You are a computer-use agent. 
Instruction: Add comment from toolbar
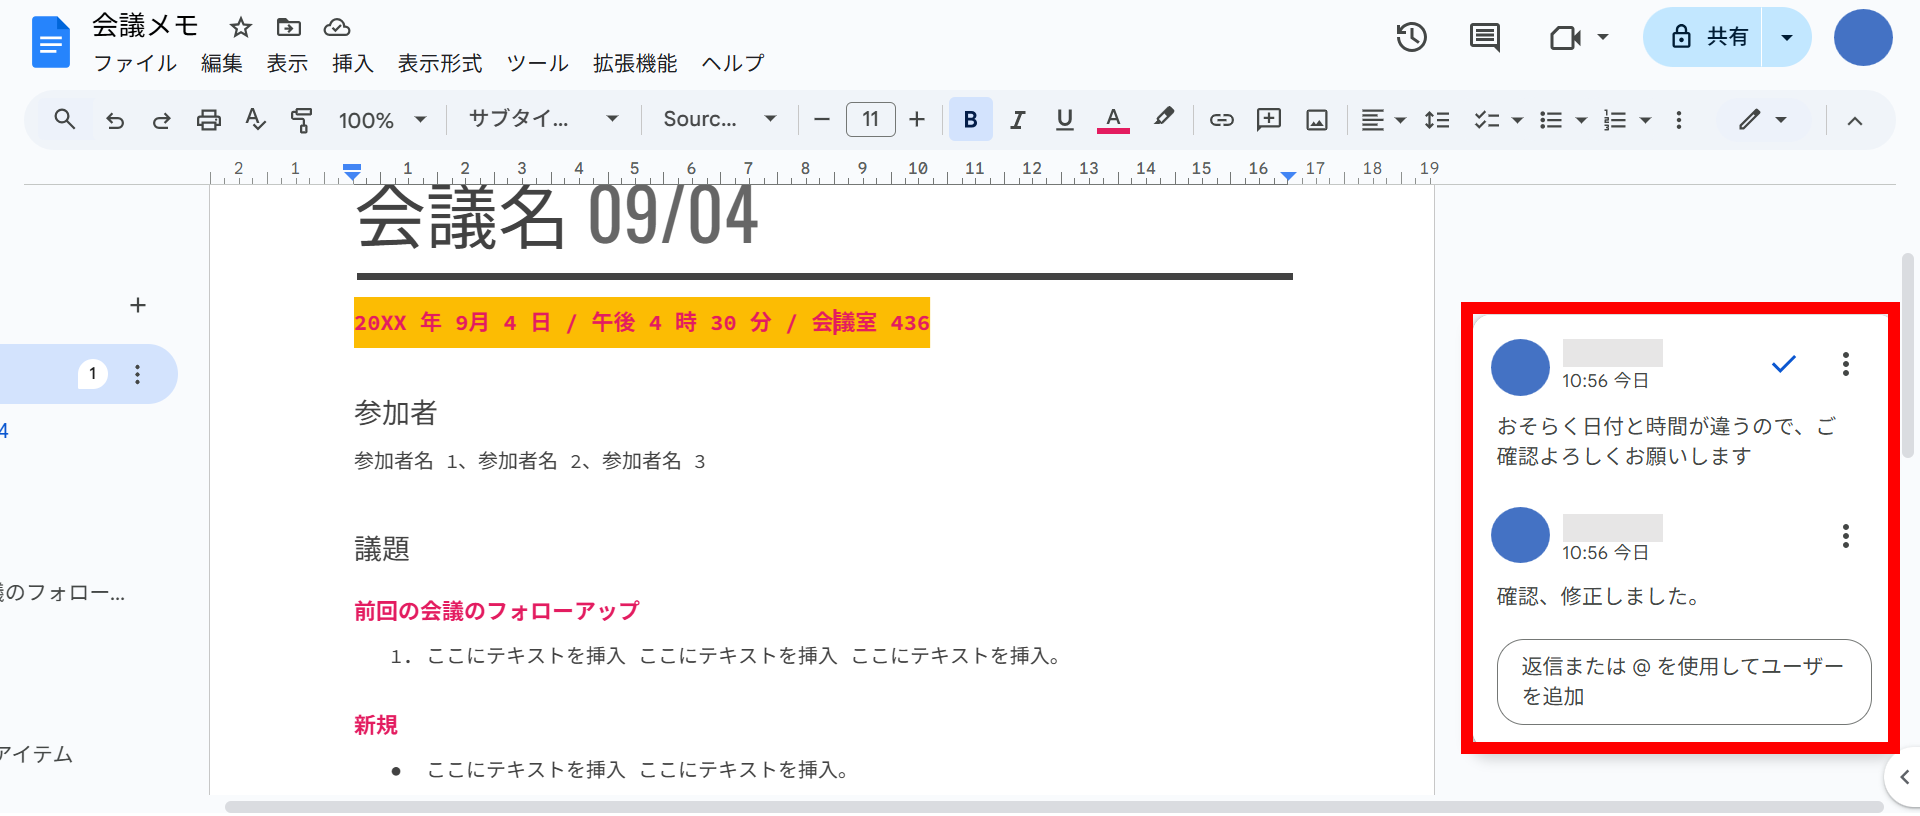click(1269, 120)
